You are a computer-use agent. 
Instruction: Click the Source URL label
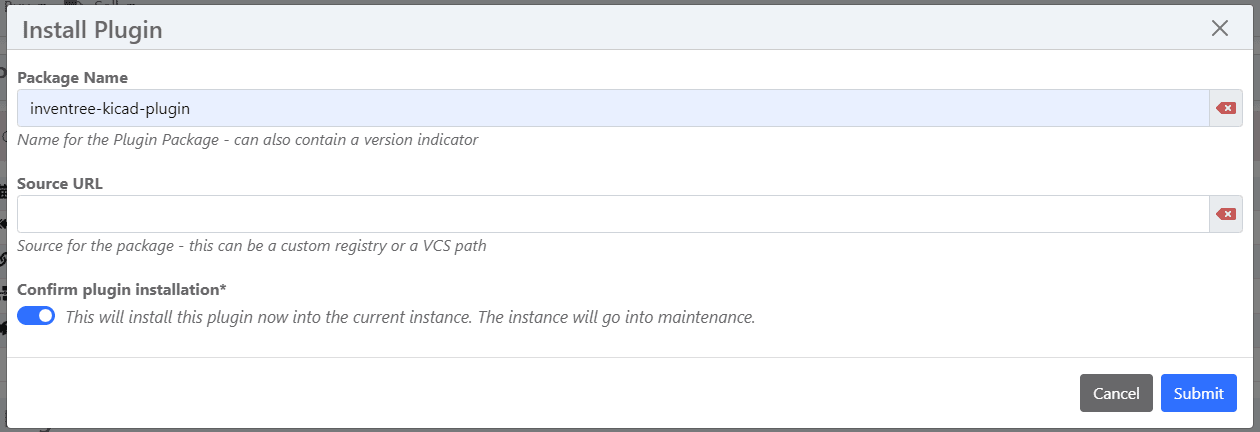[60, 184]
